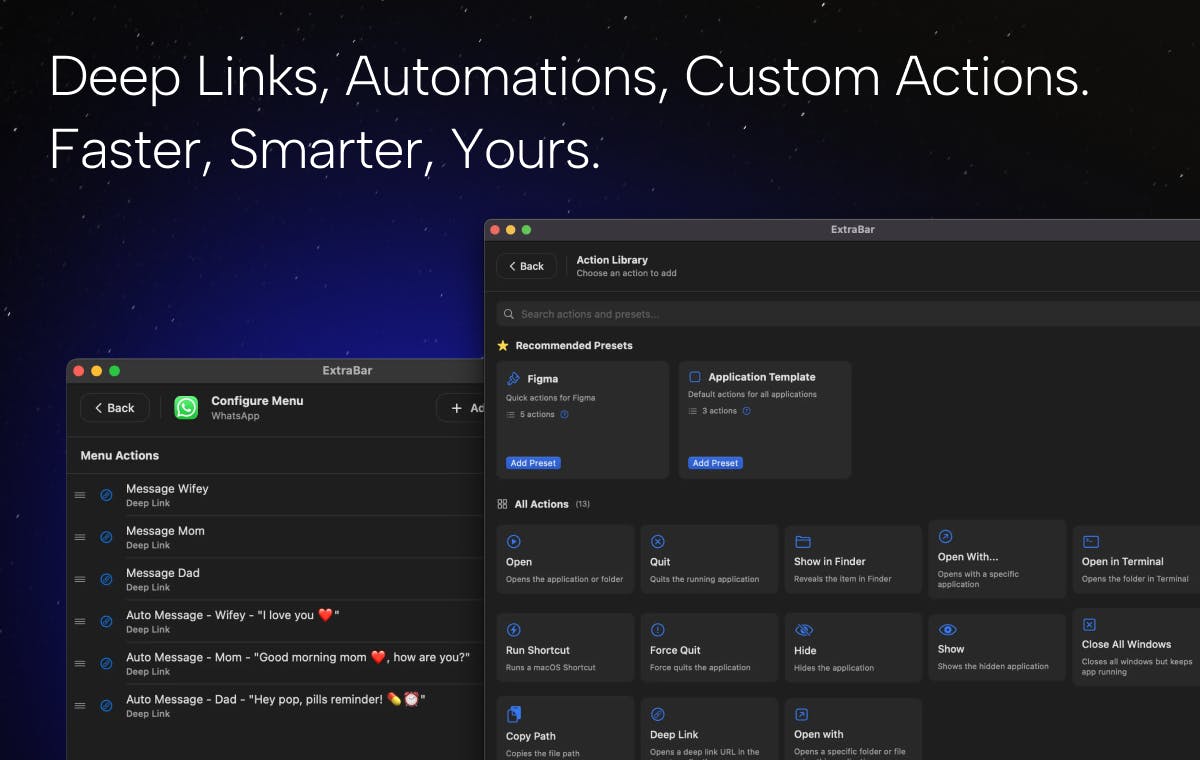Choose the Quit action icon
The image size is (1200, 760).
(658, 541)
